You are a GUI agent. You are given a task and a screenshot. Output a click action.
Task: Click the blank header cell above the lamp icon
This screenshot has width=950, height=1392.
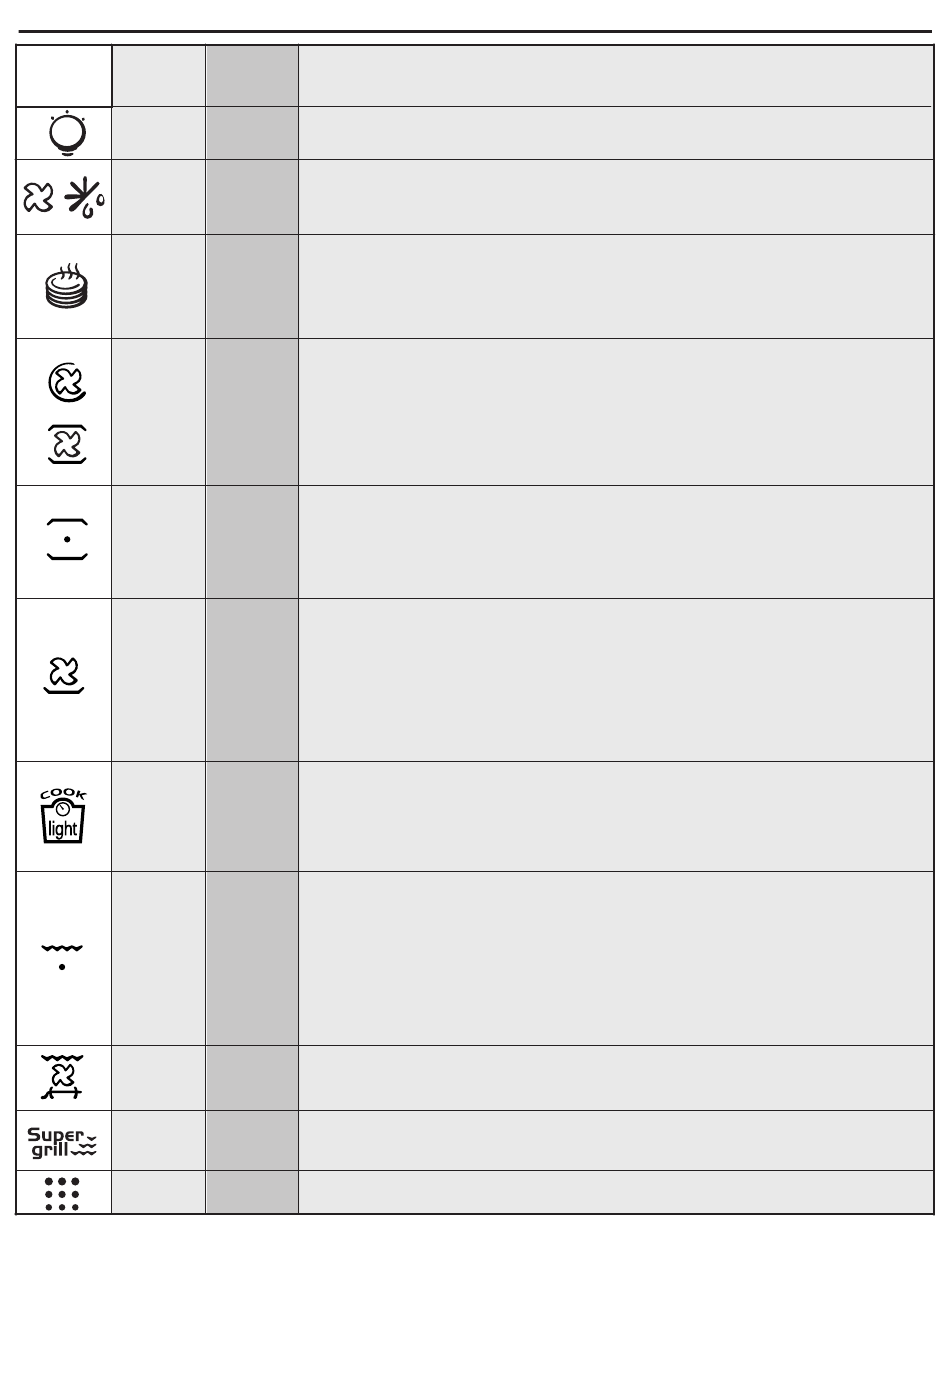64,75
